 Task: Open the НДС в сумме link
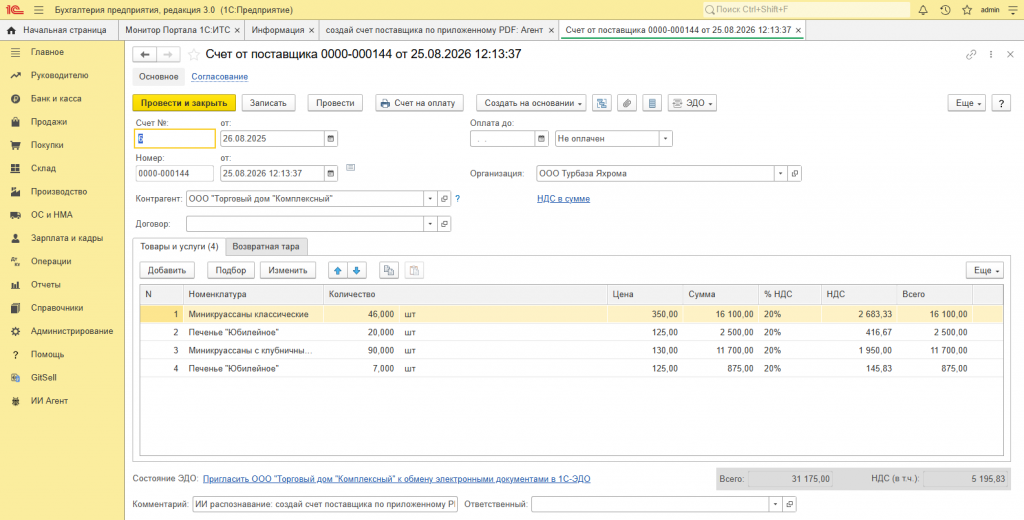[563, 199]
